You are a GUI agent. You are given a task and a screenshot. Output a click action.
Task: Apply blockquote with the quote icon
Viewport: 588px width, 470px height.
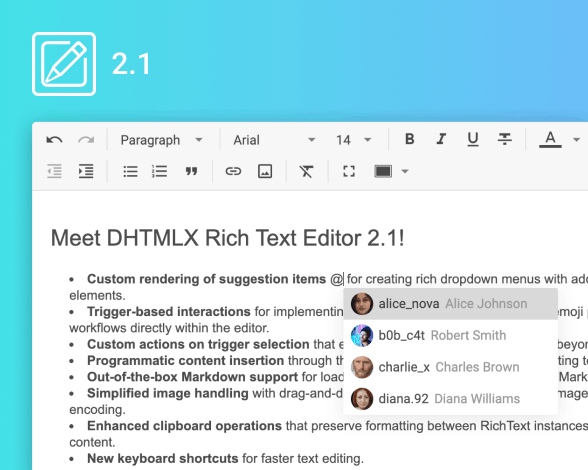(x=191, y=171)
